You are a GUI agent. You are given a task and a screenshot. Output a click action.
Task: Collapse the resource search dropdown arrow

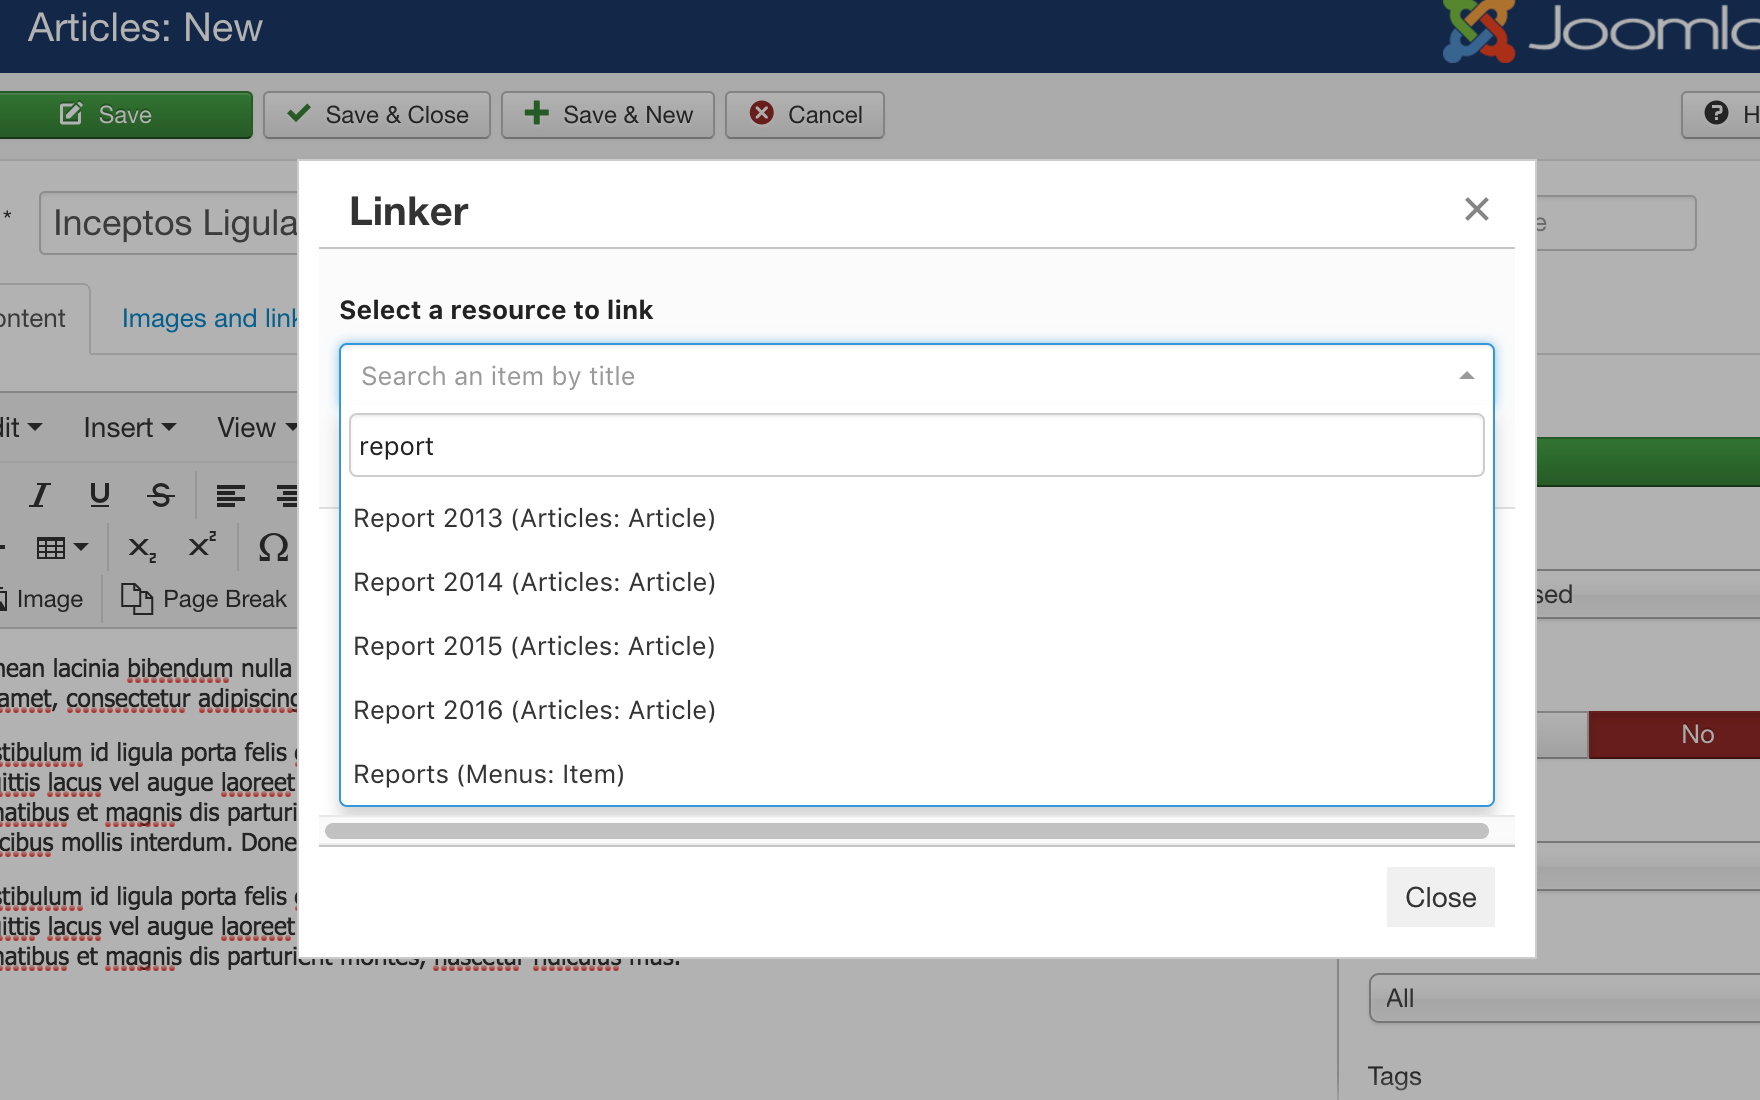pos(1466,376)
